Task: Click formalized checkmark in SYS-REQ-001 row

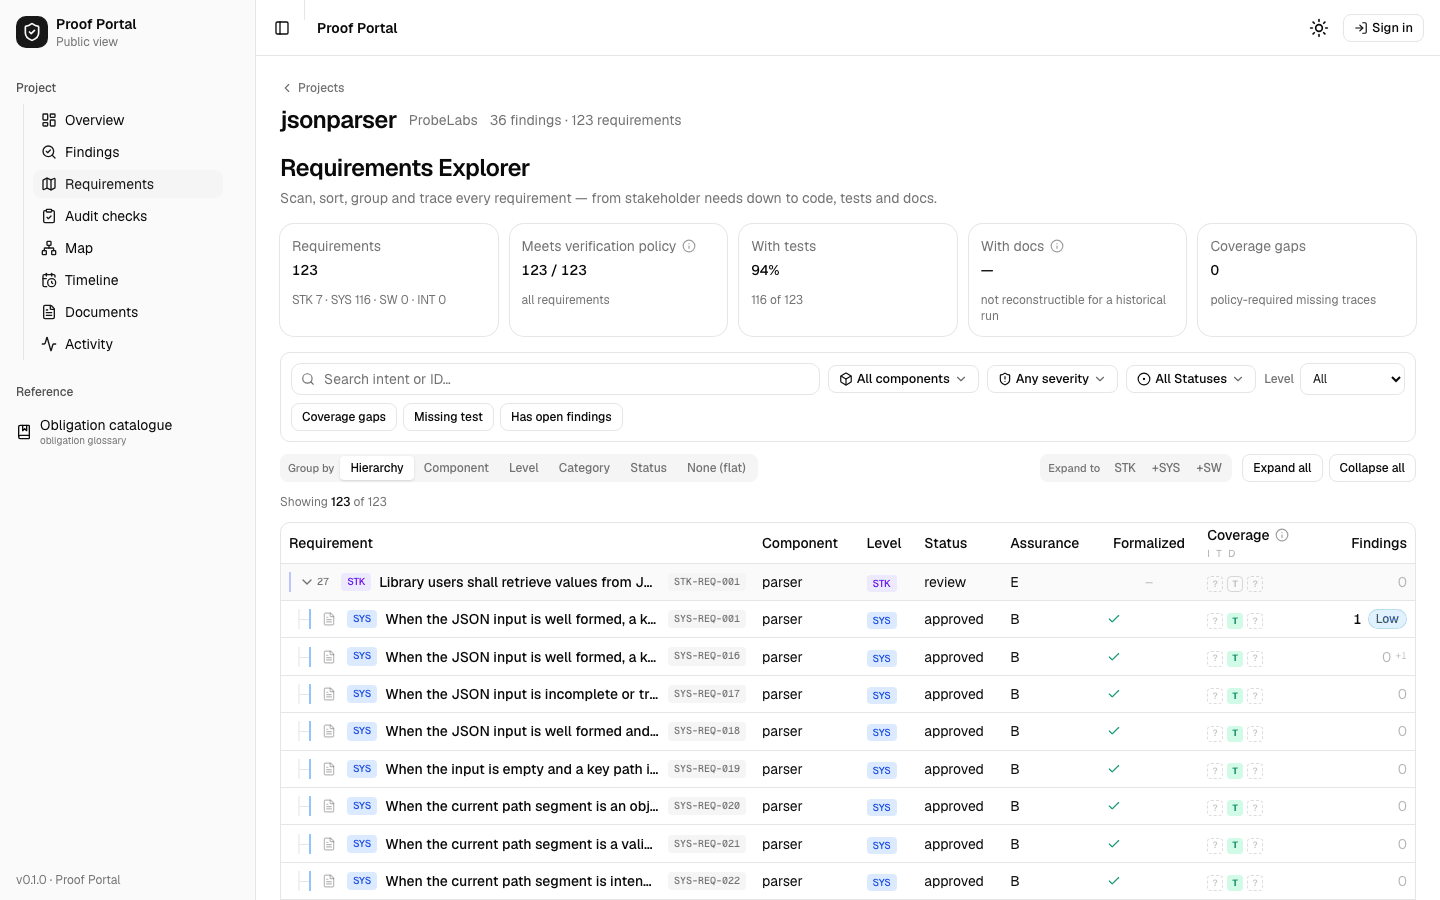Action: (x=1114, y=619)
